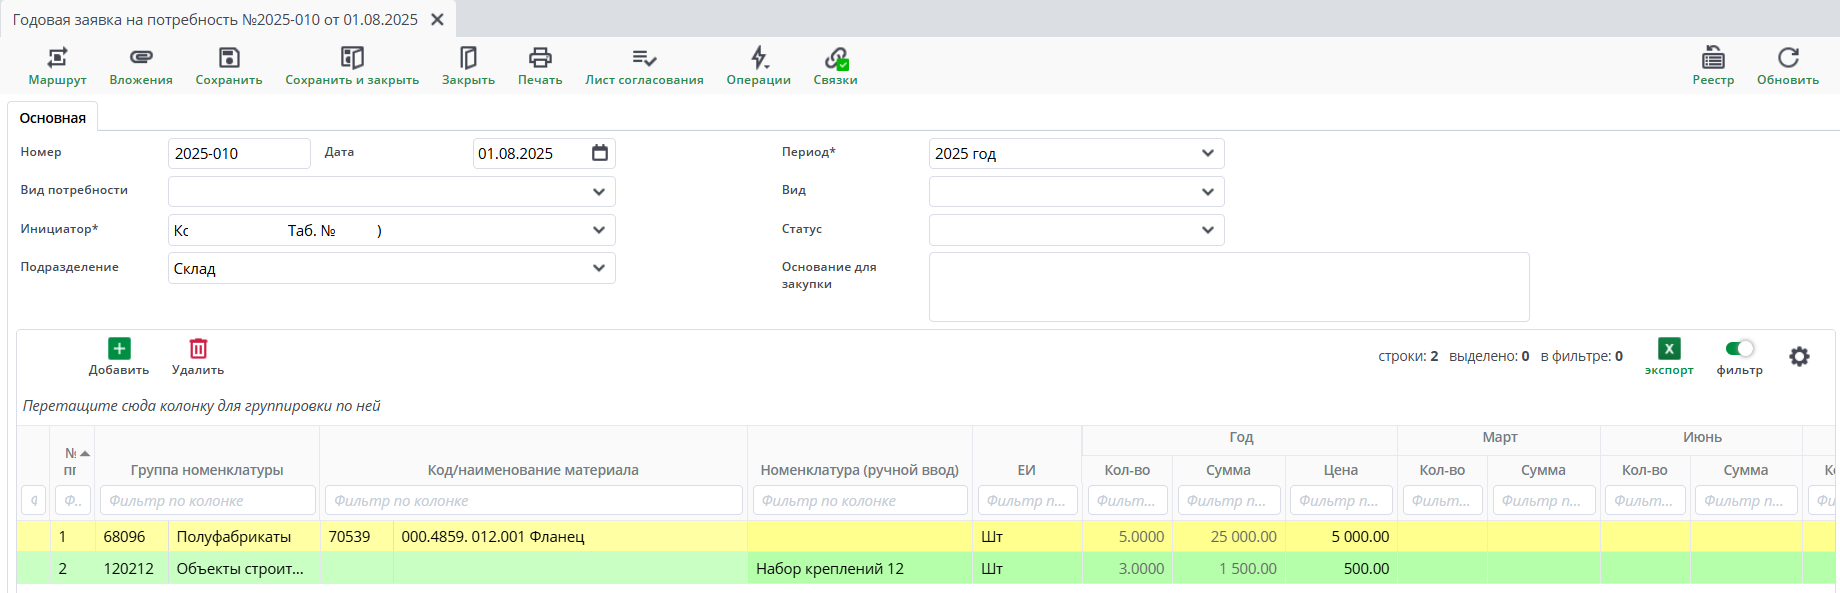Click the Сохранить save icon
The image size is (1840, 593).
(x=229, y=66)
